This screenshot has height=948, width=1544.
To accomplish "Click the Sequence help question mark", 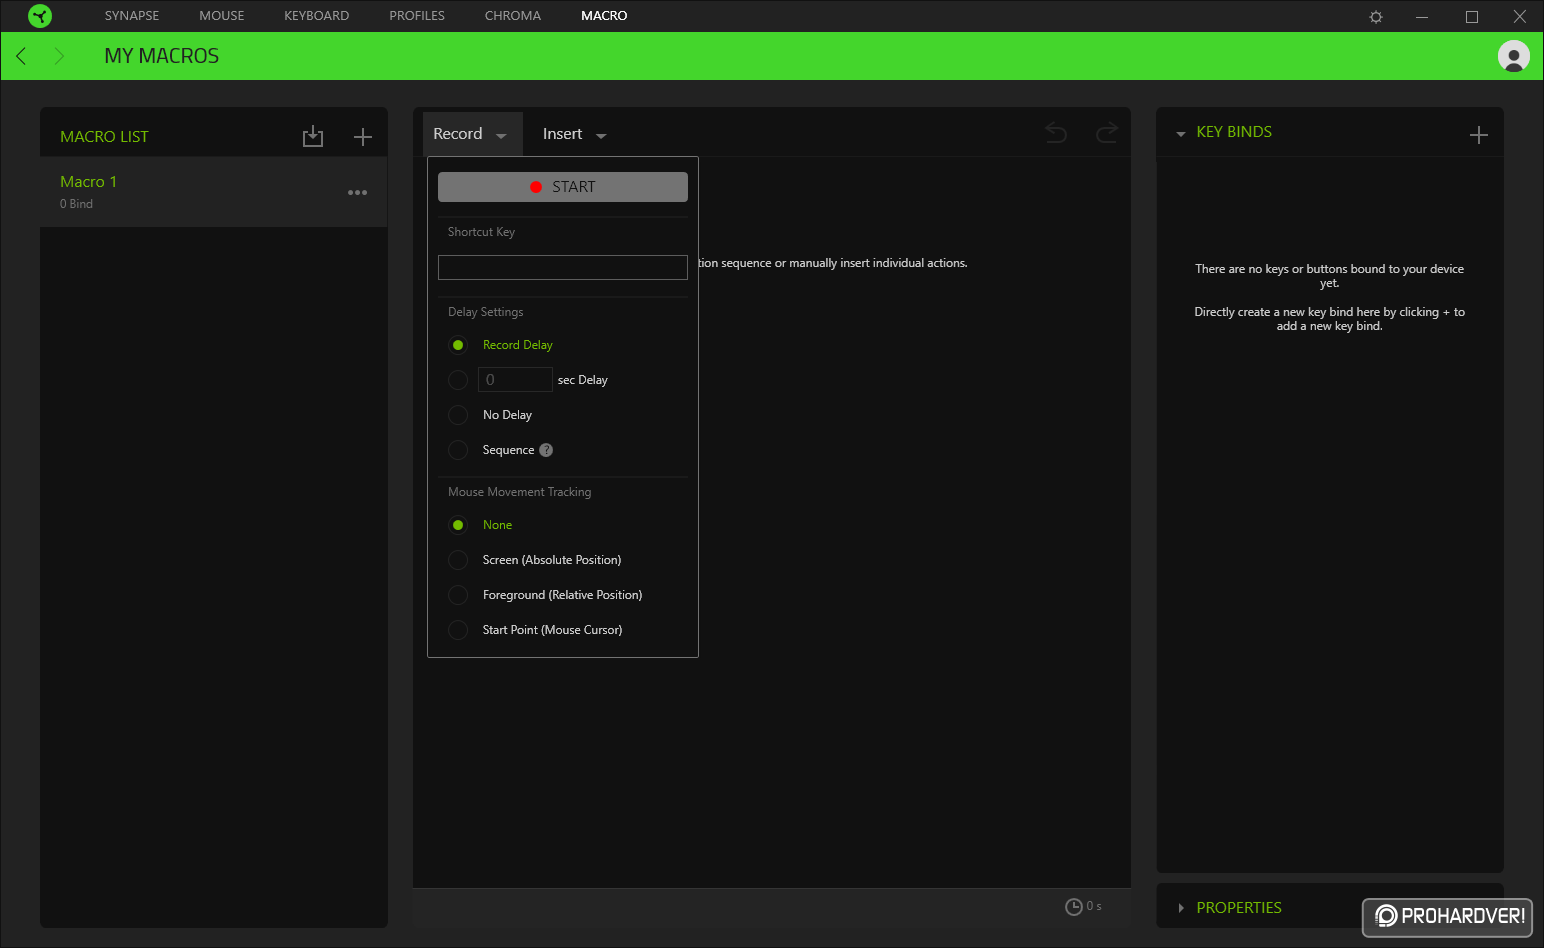I will point(546,450).
